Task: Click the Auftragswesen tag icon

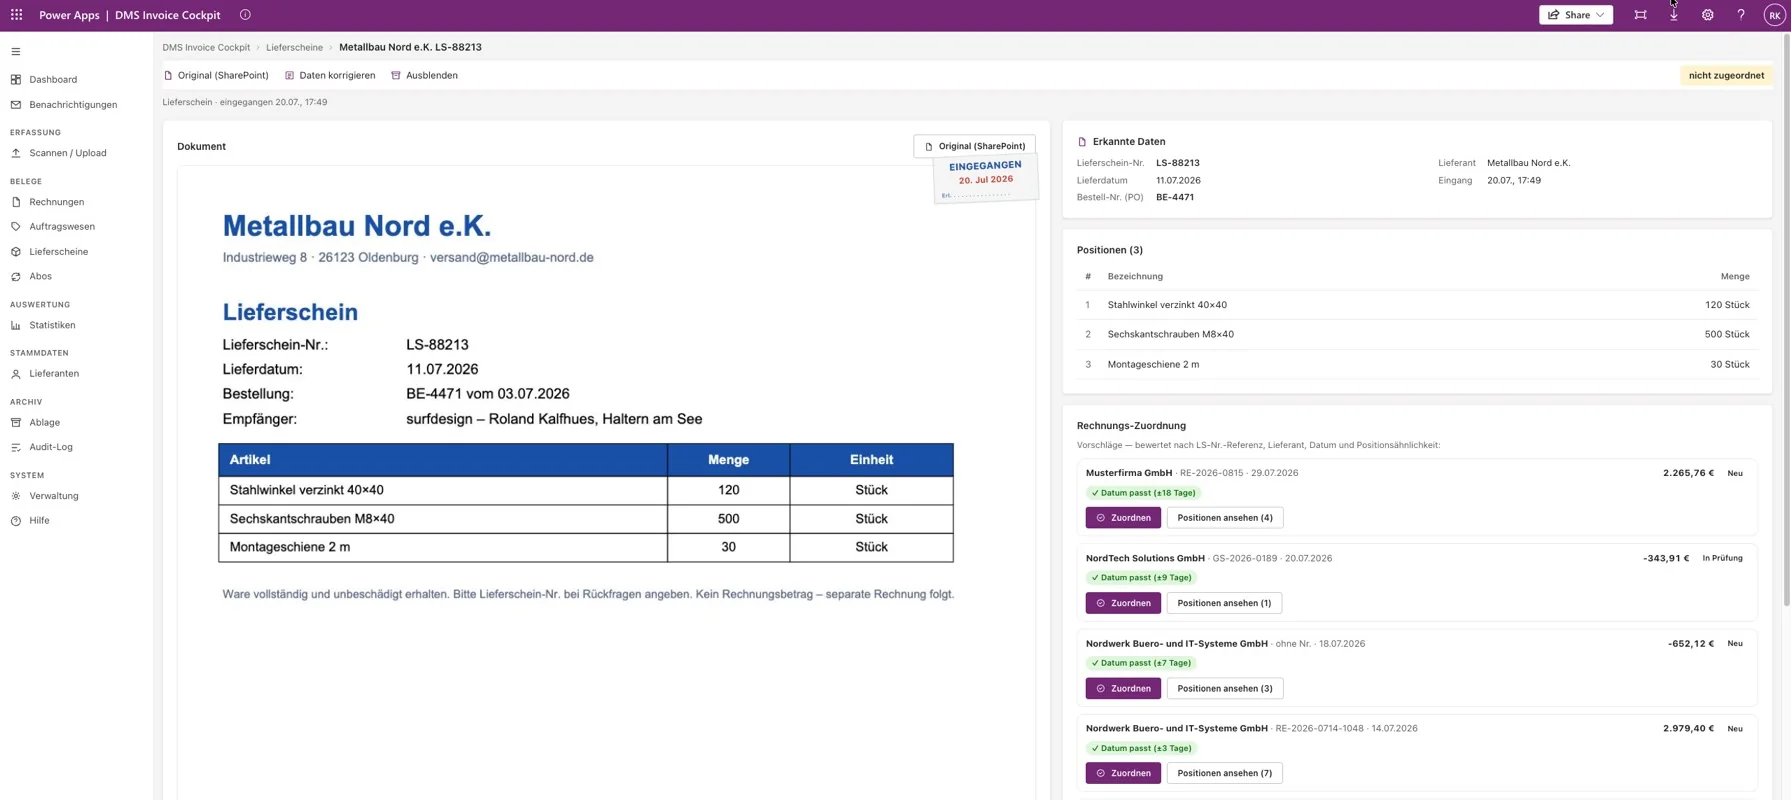Action: tap(16, 227)
